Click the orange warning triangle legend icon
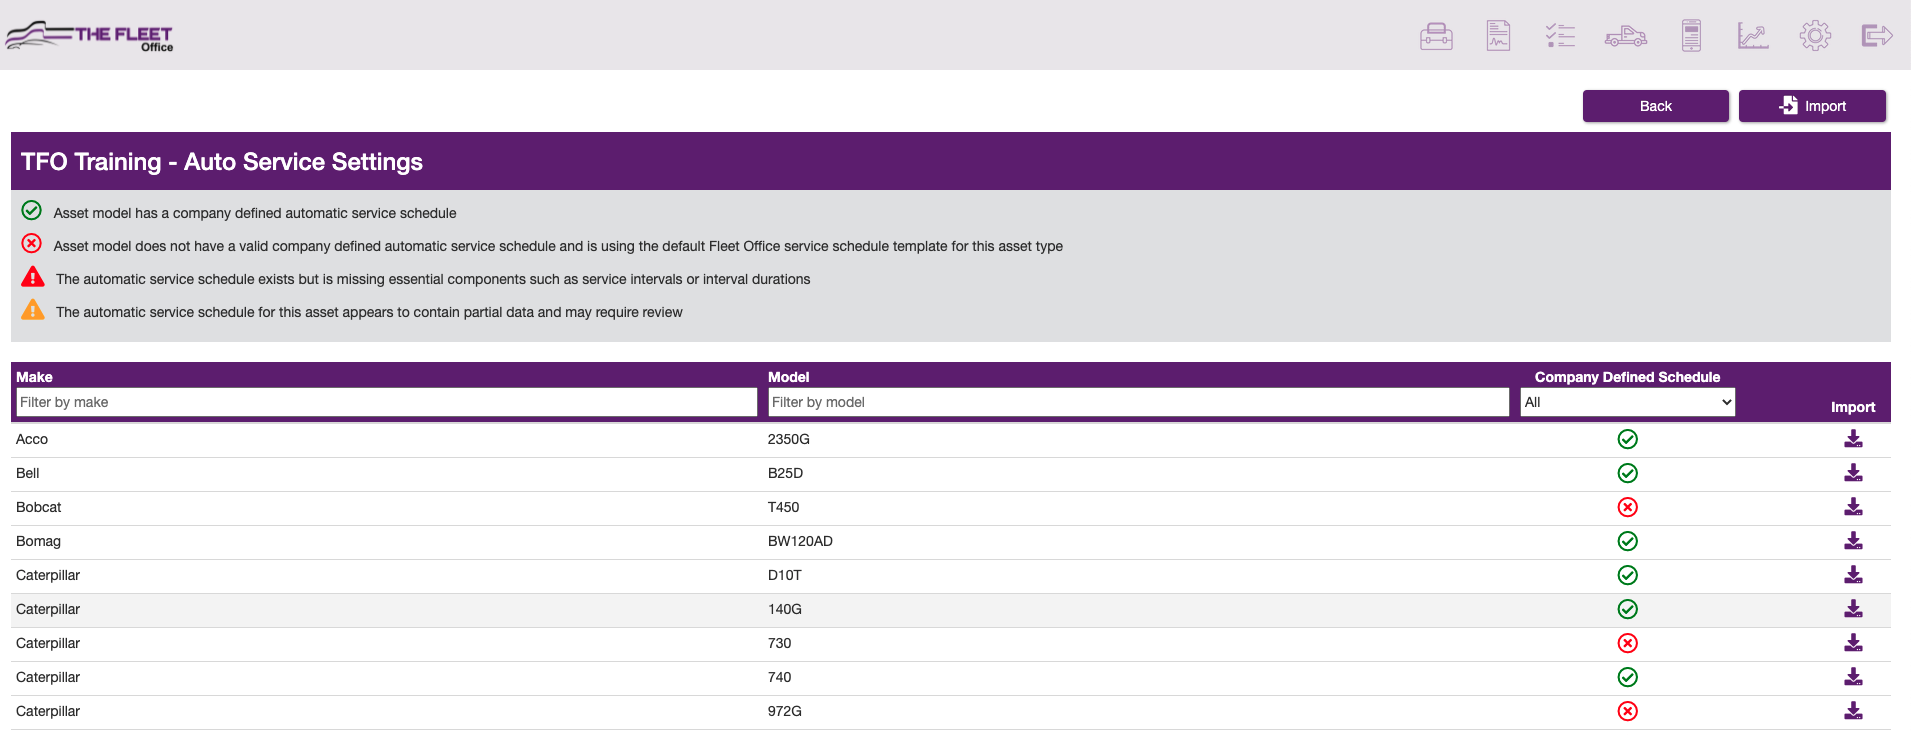 pyautogui.click(x=33, y=310)
